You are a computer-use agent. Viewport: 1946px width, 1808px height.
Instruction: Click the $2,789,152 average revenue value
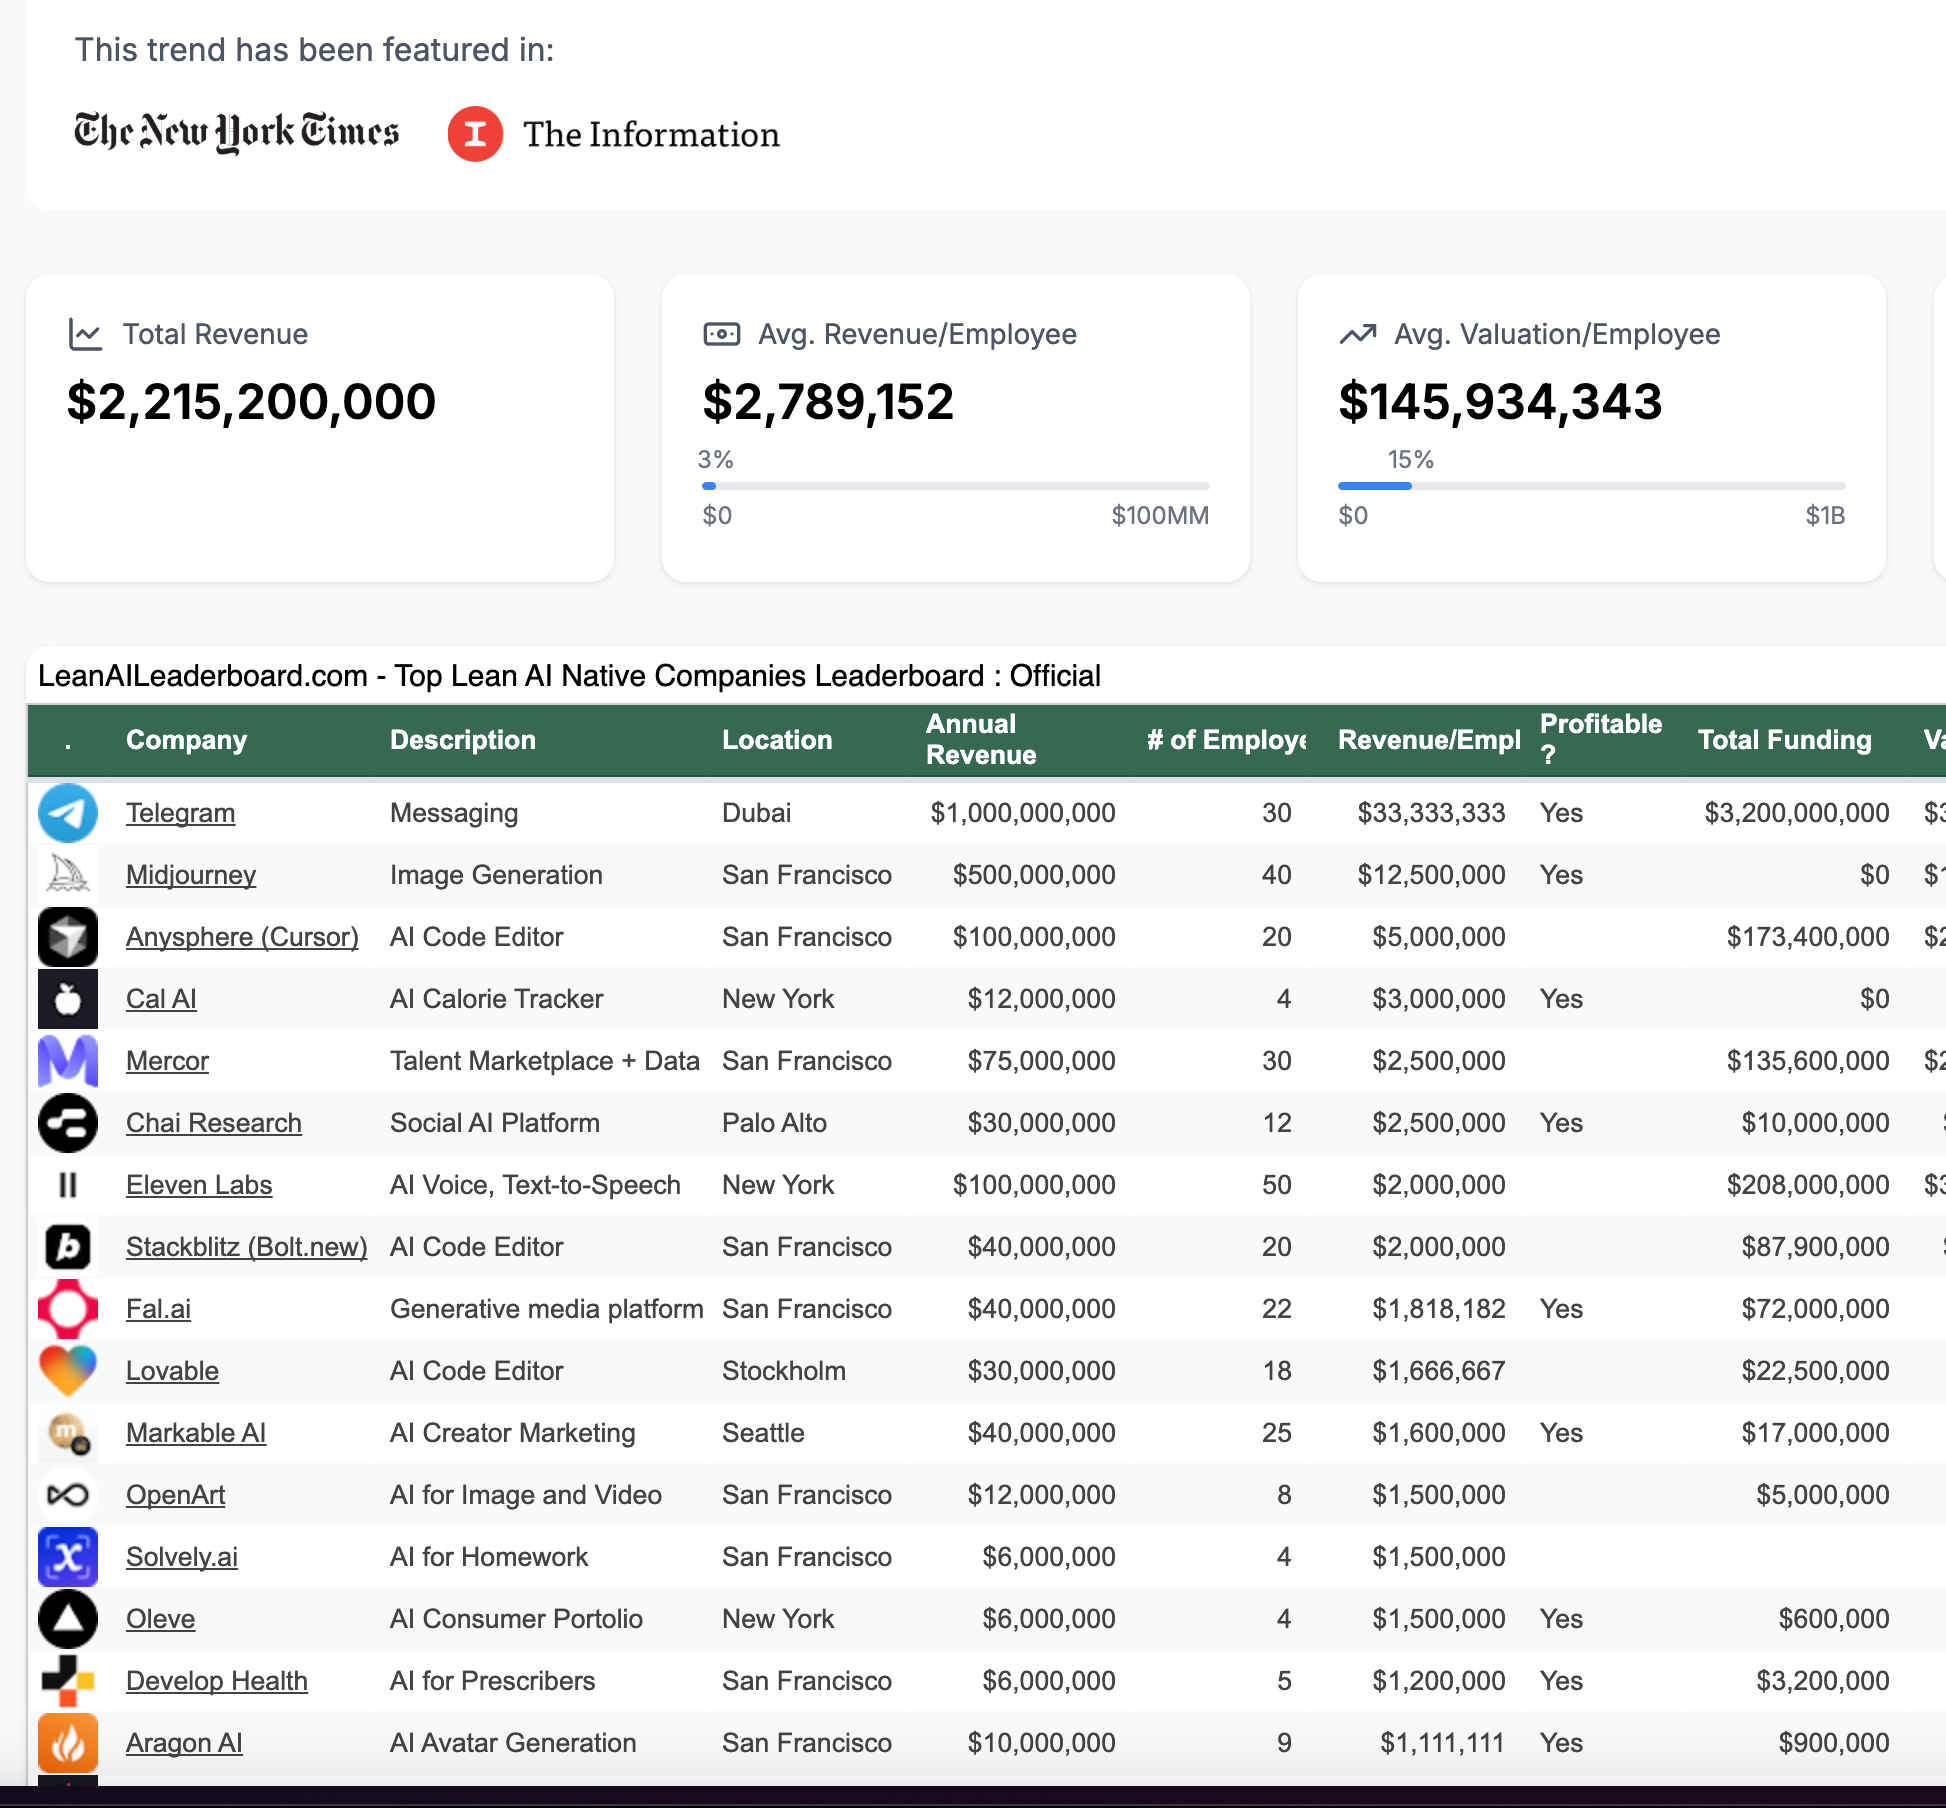(x=828, y=402)
